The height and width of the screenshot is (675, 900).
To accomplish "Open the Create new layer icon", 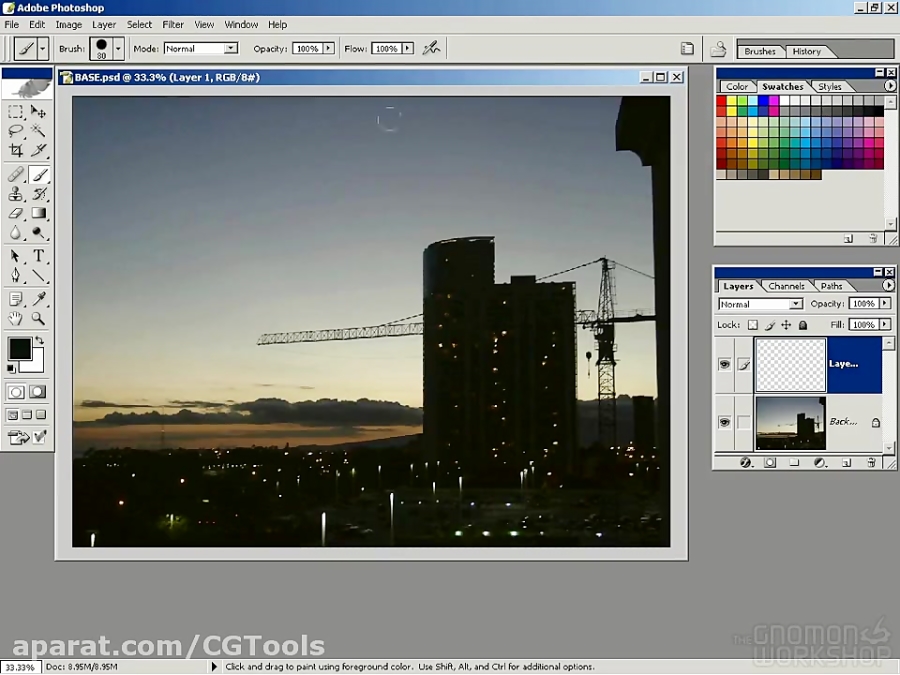I will pyautogui.click(x=845, y=462).
